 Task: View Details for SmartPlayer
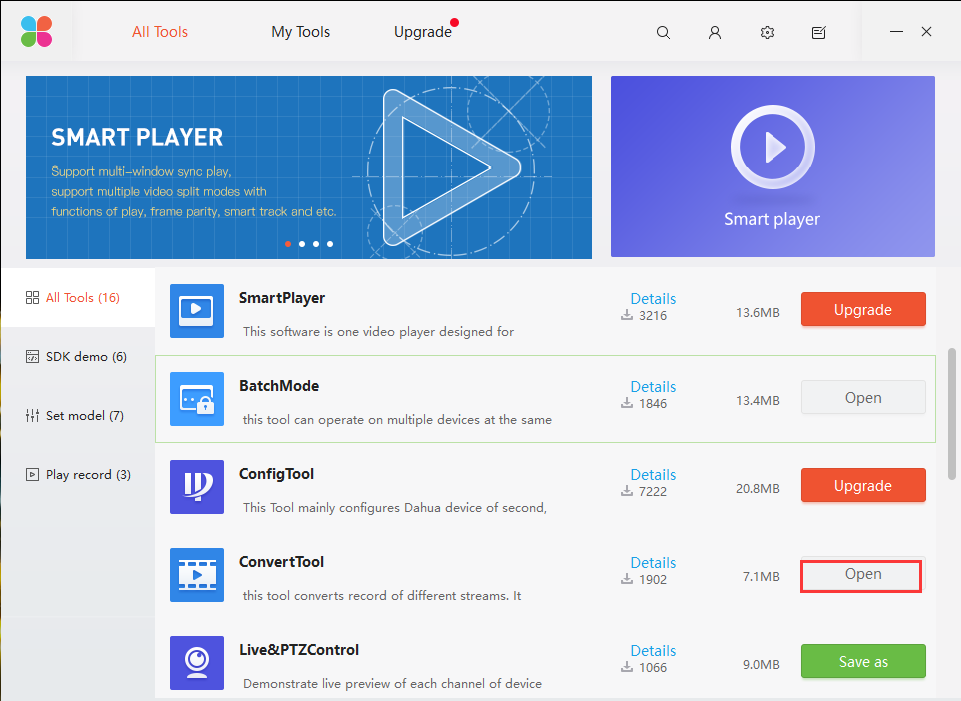[x=653, y=298]
